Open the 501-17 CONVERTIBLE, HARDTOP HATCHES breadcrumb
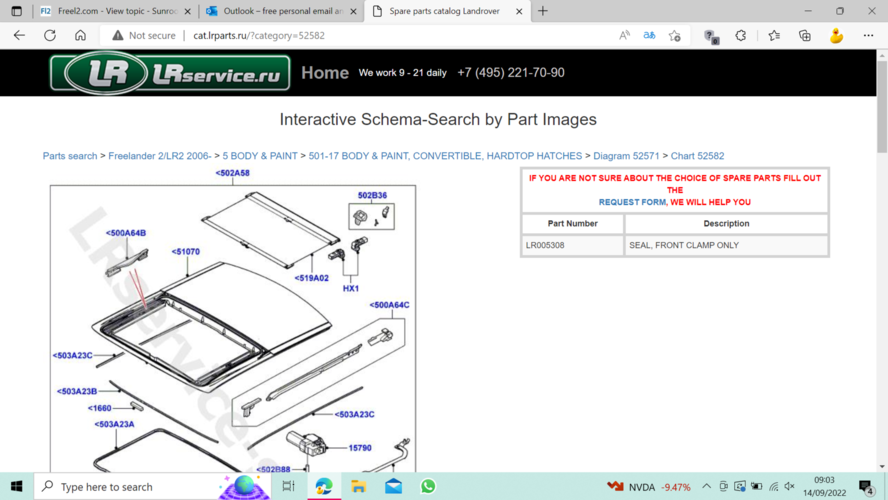888x500 pixels. coord(445,156)
